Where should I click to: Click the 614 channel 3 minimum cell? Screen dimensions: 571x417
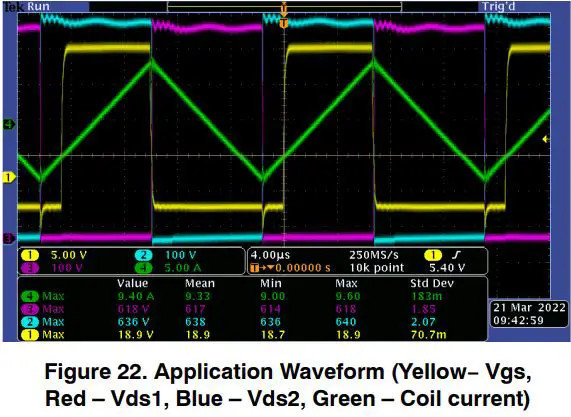point(271,310)
